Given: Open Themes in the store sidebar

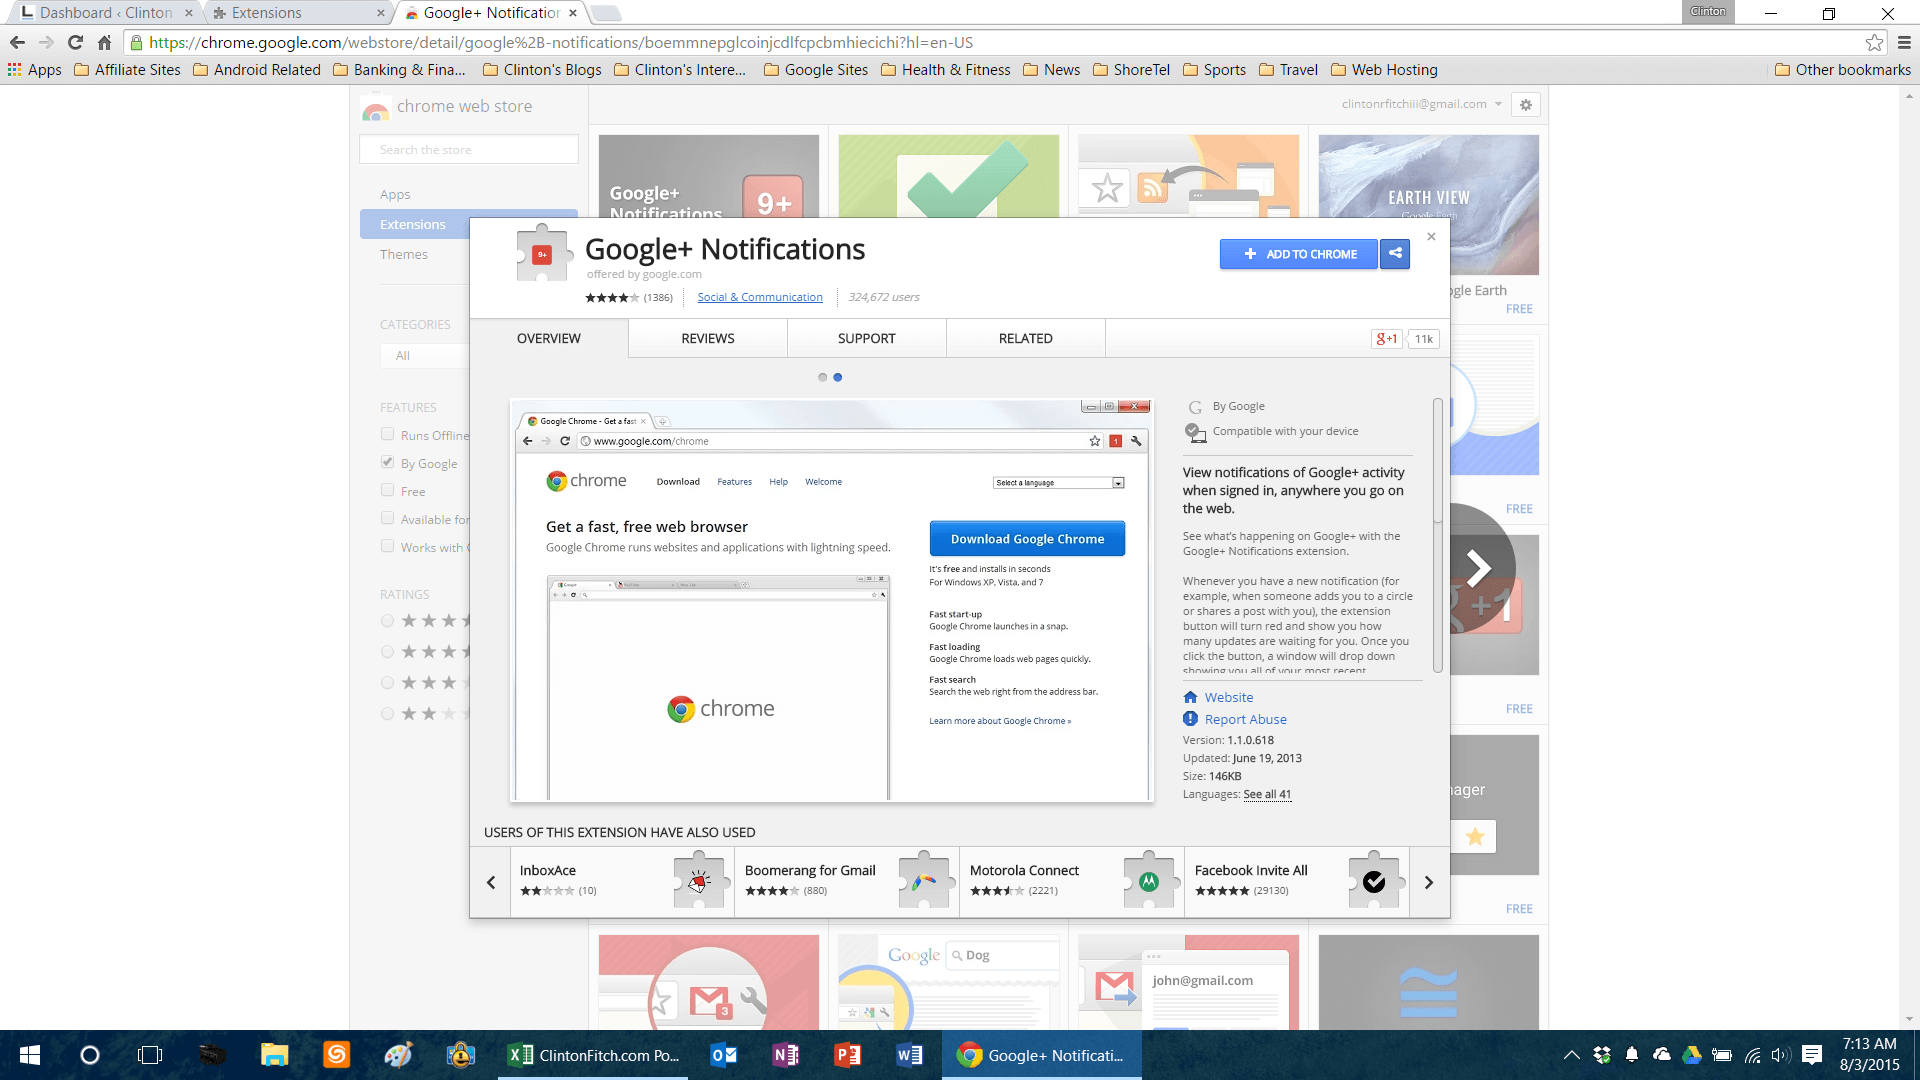Looking at the screenshot, I should [x=404, y=254].
